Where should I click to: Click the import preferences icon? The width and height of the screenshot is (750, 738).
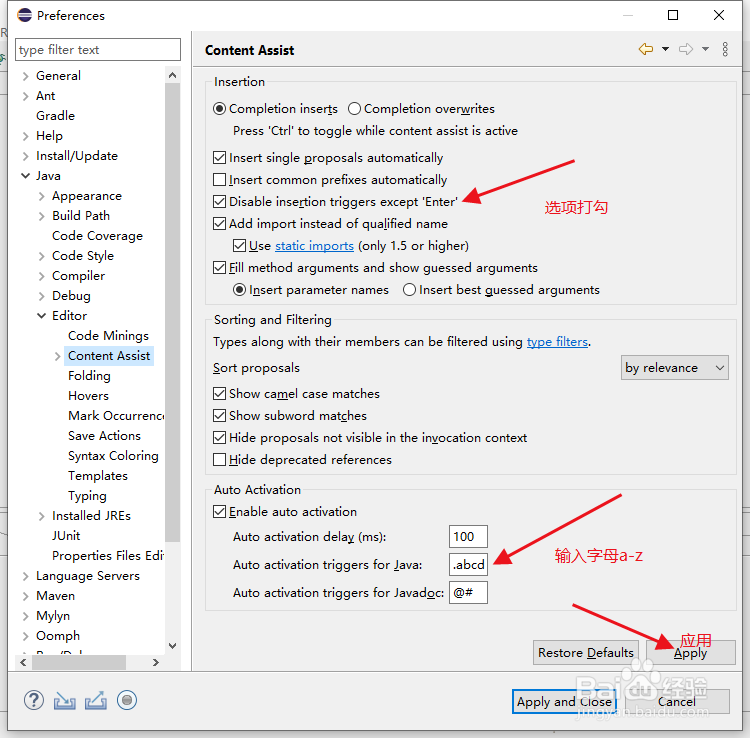pos(65,701)
